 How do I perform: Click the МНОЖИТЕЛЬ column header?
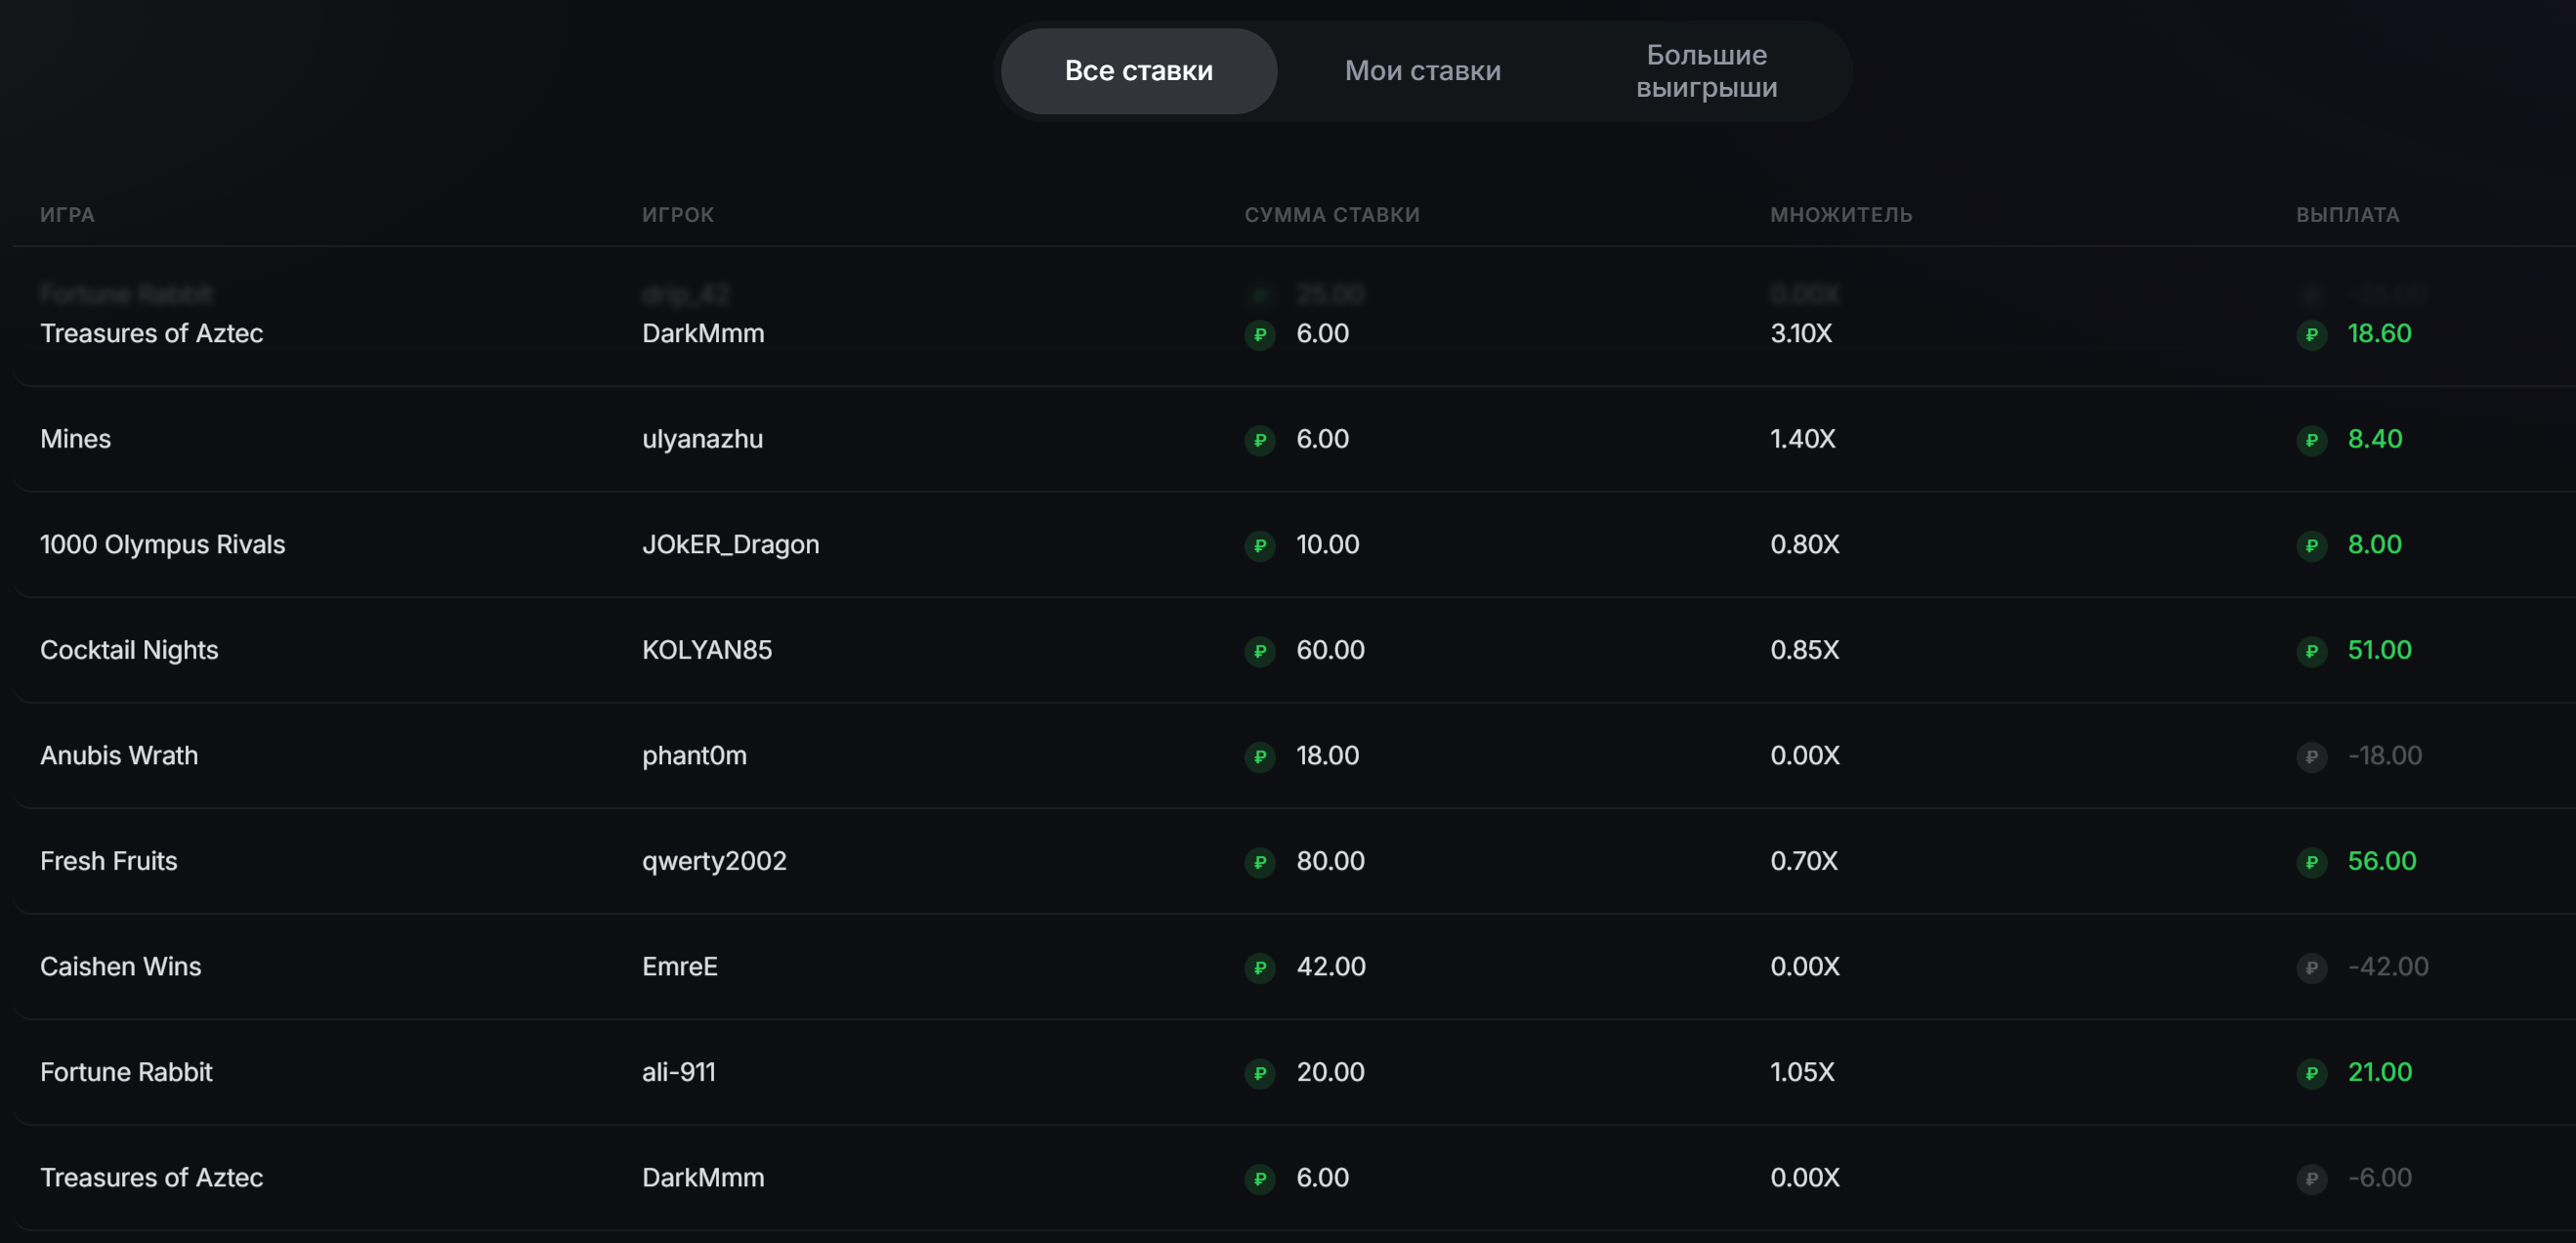coord(1841,215)
